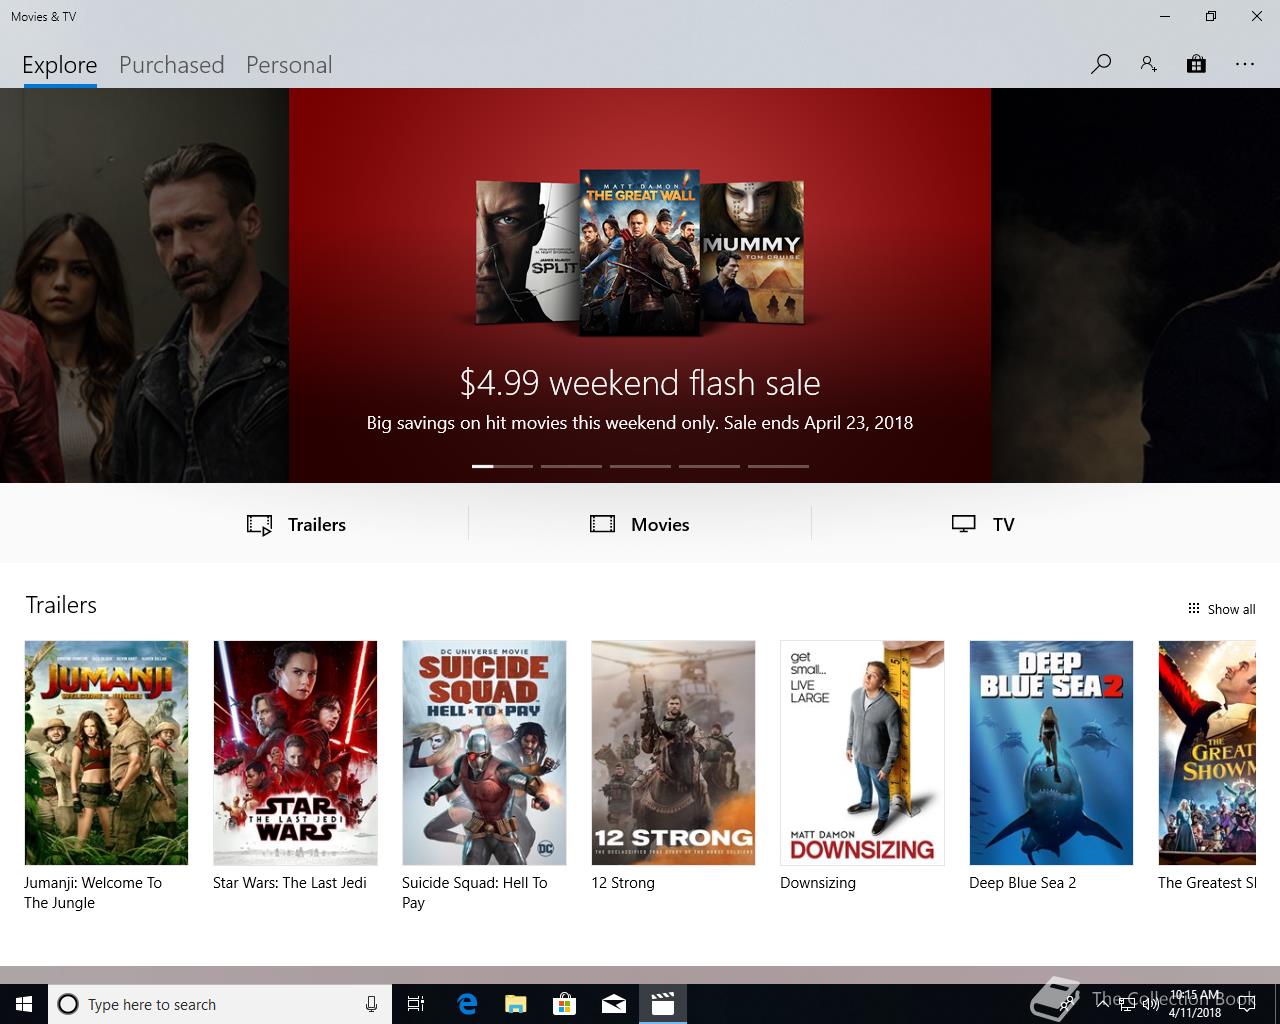The height and width of the screenshot is (1024, 1280).
Task: Select the fifth carousel slide indicator
Action: 778,466
